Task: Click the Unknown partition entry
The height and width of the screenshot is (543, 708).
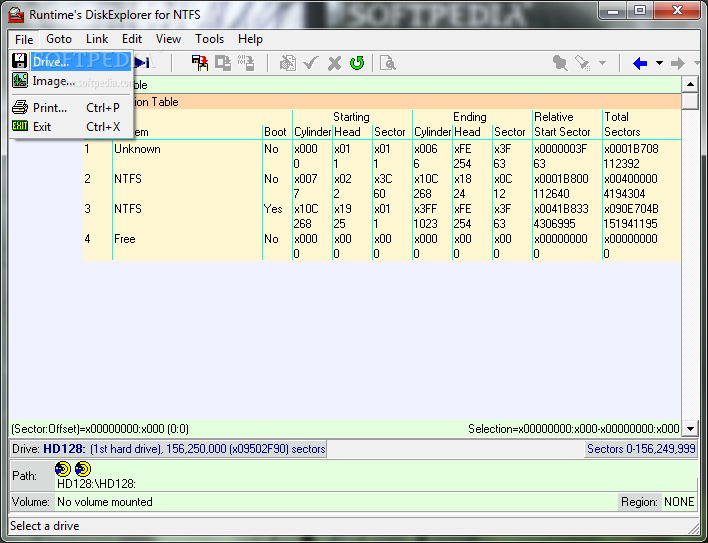Action: click(137, 149)
